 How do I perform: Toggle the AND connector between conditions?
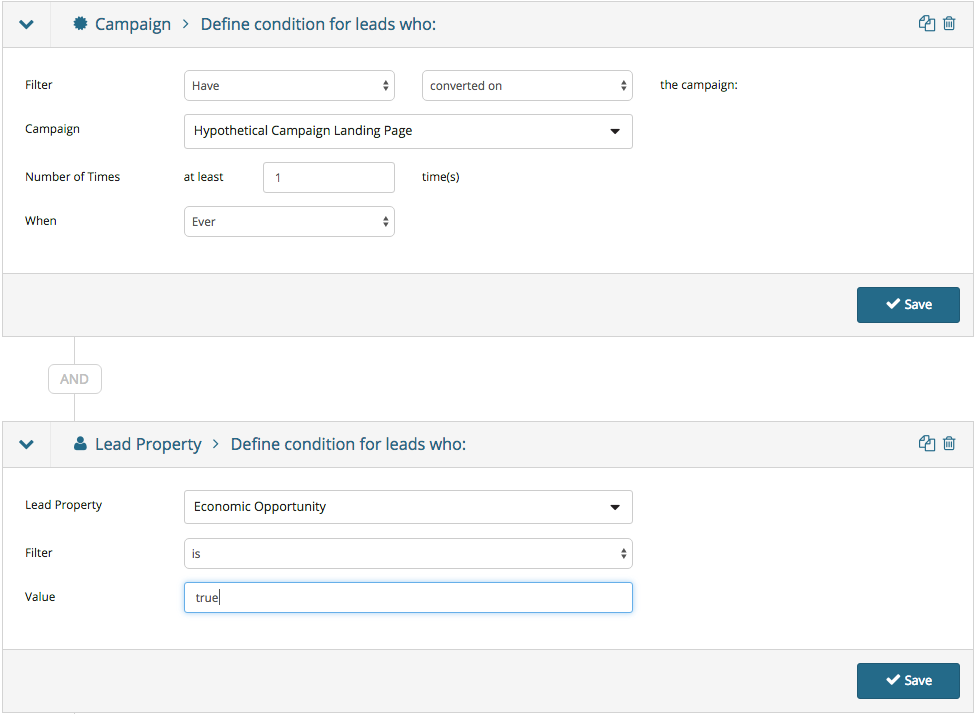click(75, 379)
